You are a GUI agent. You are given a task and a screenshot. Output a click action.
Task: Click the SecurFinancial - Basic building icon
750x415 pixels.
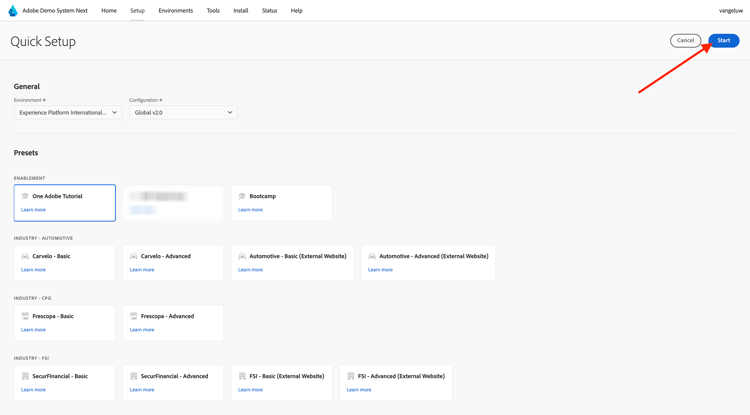[25, 376]
